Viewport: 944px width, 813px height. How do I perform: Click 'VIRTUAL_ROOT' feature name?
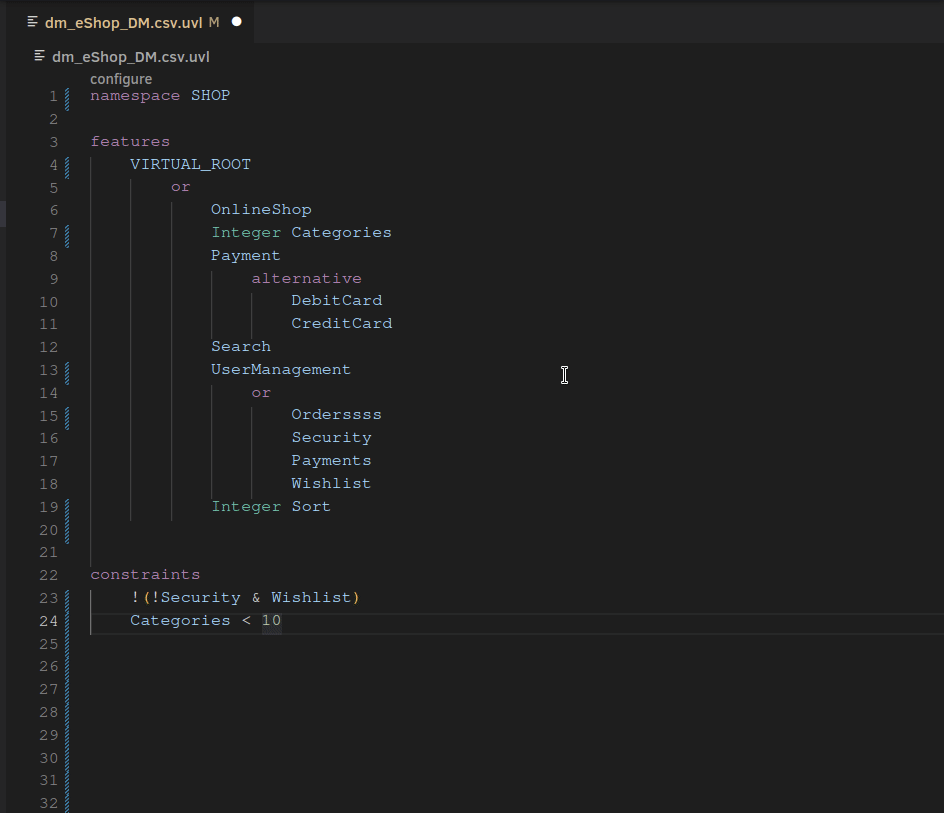coord(190,164)
